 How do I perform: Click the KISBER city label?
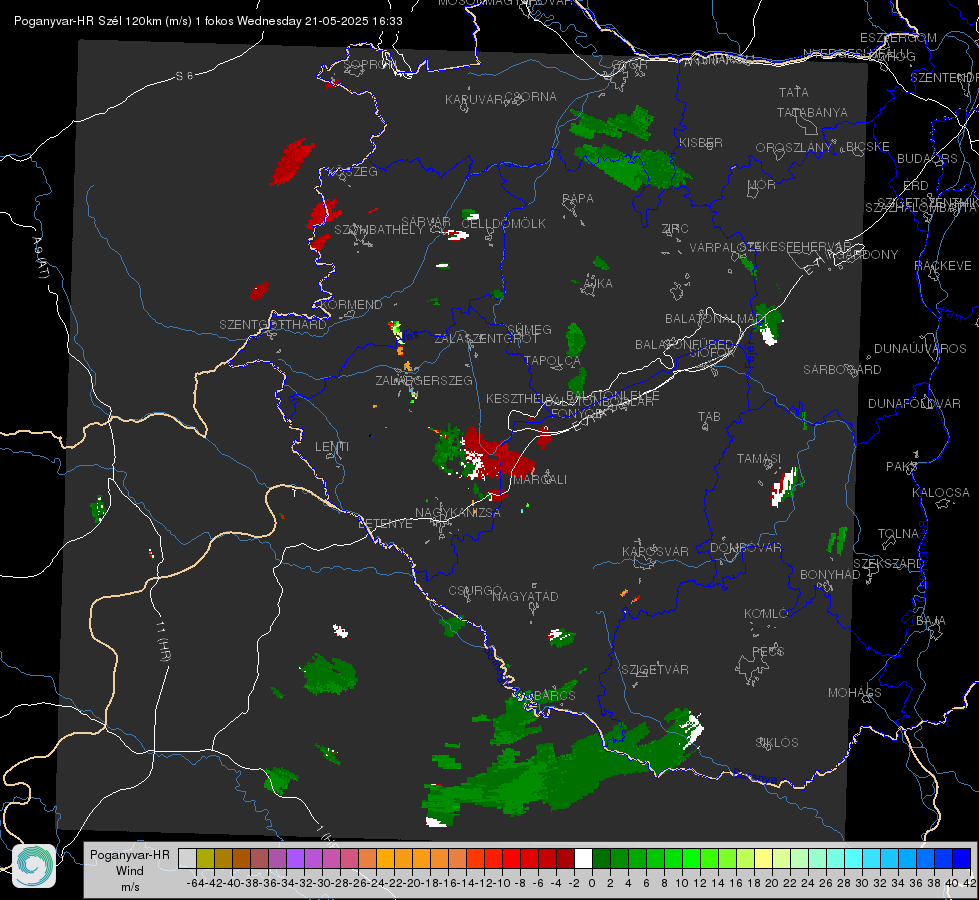[701, 142]
